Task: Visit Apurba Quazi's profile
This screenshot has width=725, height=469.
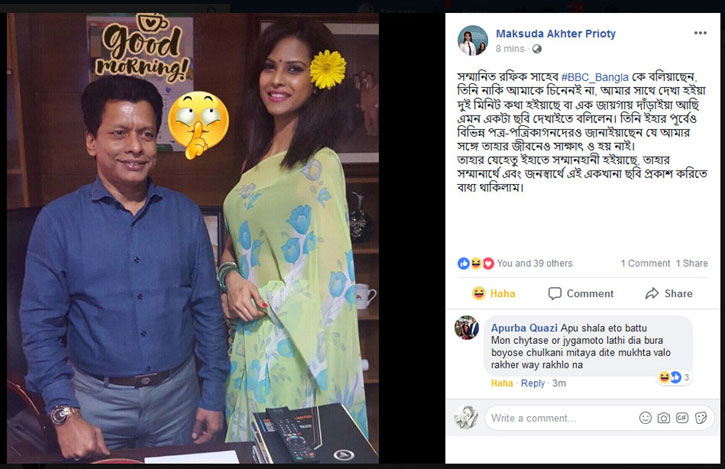Action: (x=524, y=328)
